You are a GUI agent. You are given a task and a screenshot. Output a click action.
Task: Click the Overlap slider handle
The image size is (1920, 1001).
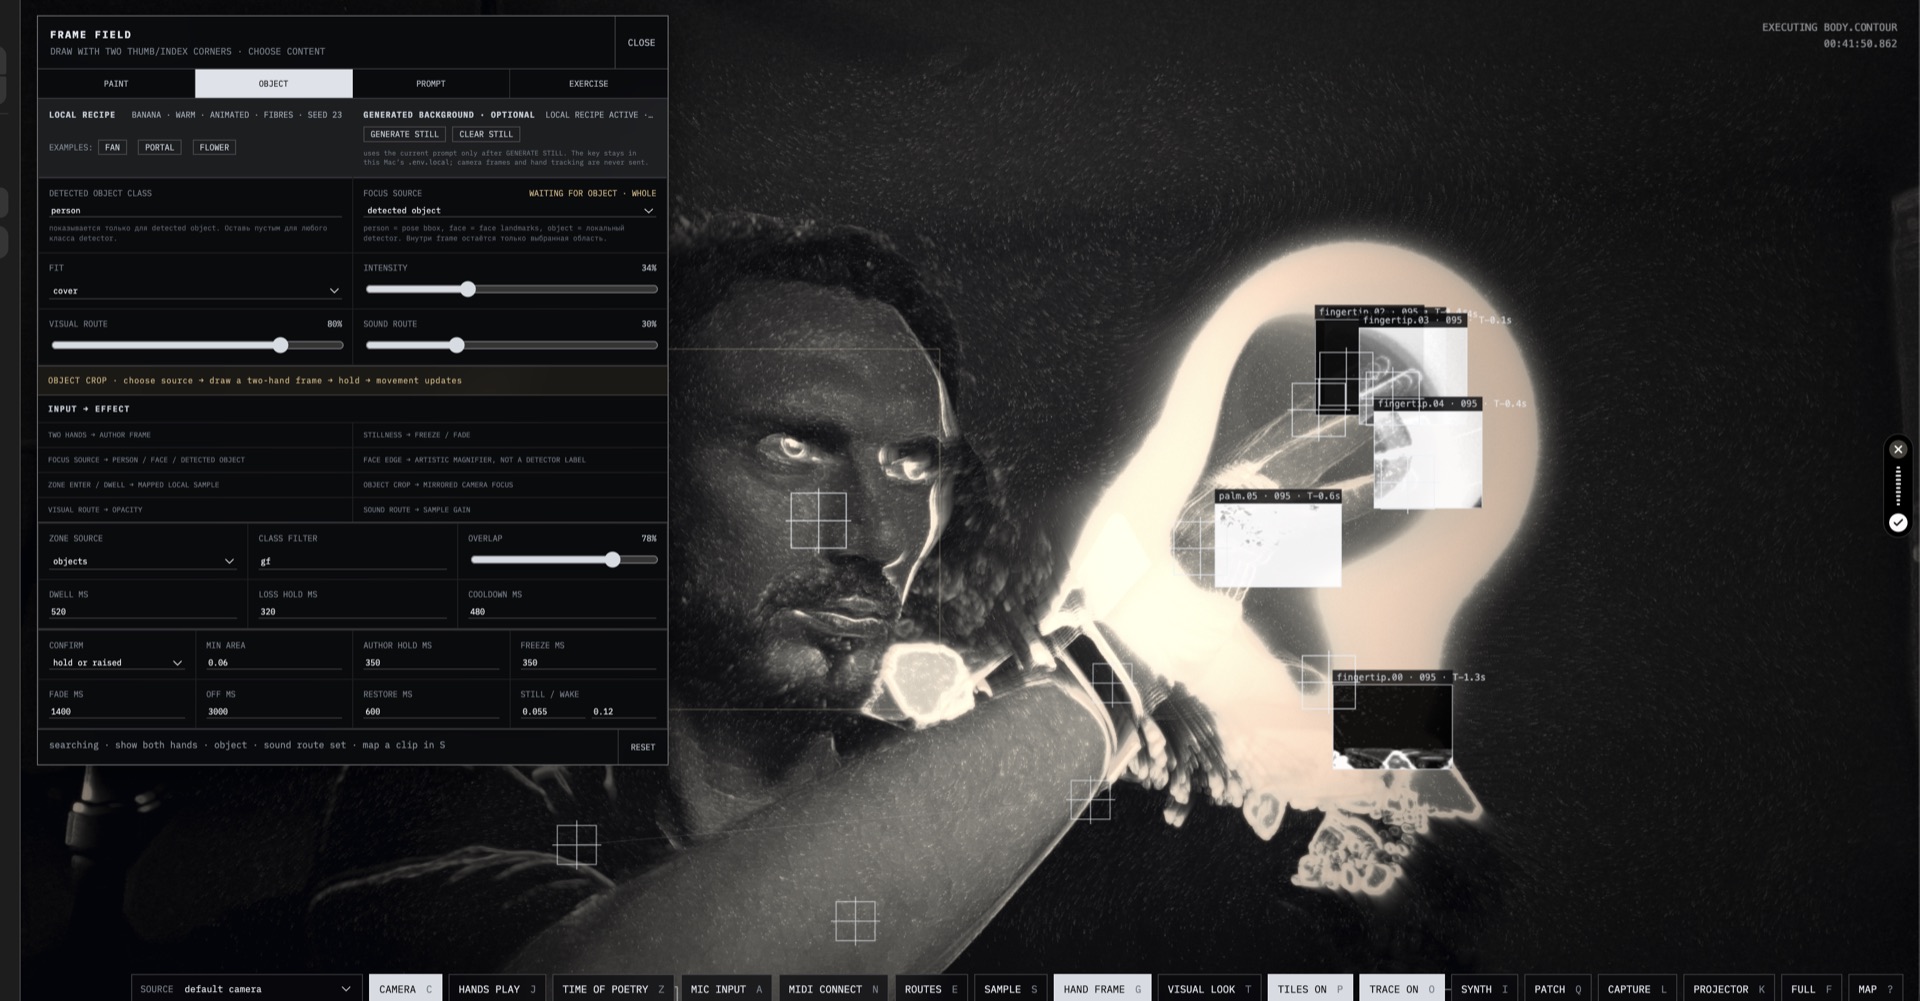613,560
